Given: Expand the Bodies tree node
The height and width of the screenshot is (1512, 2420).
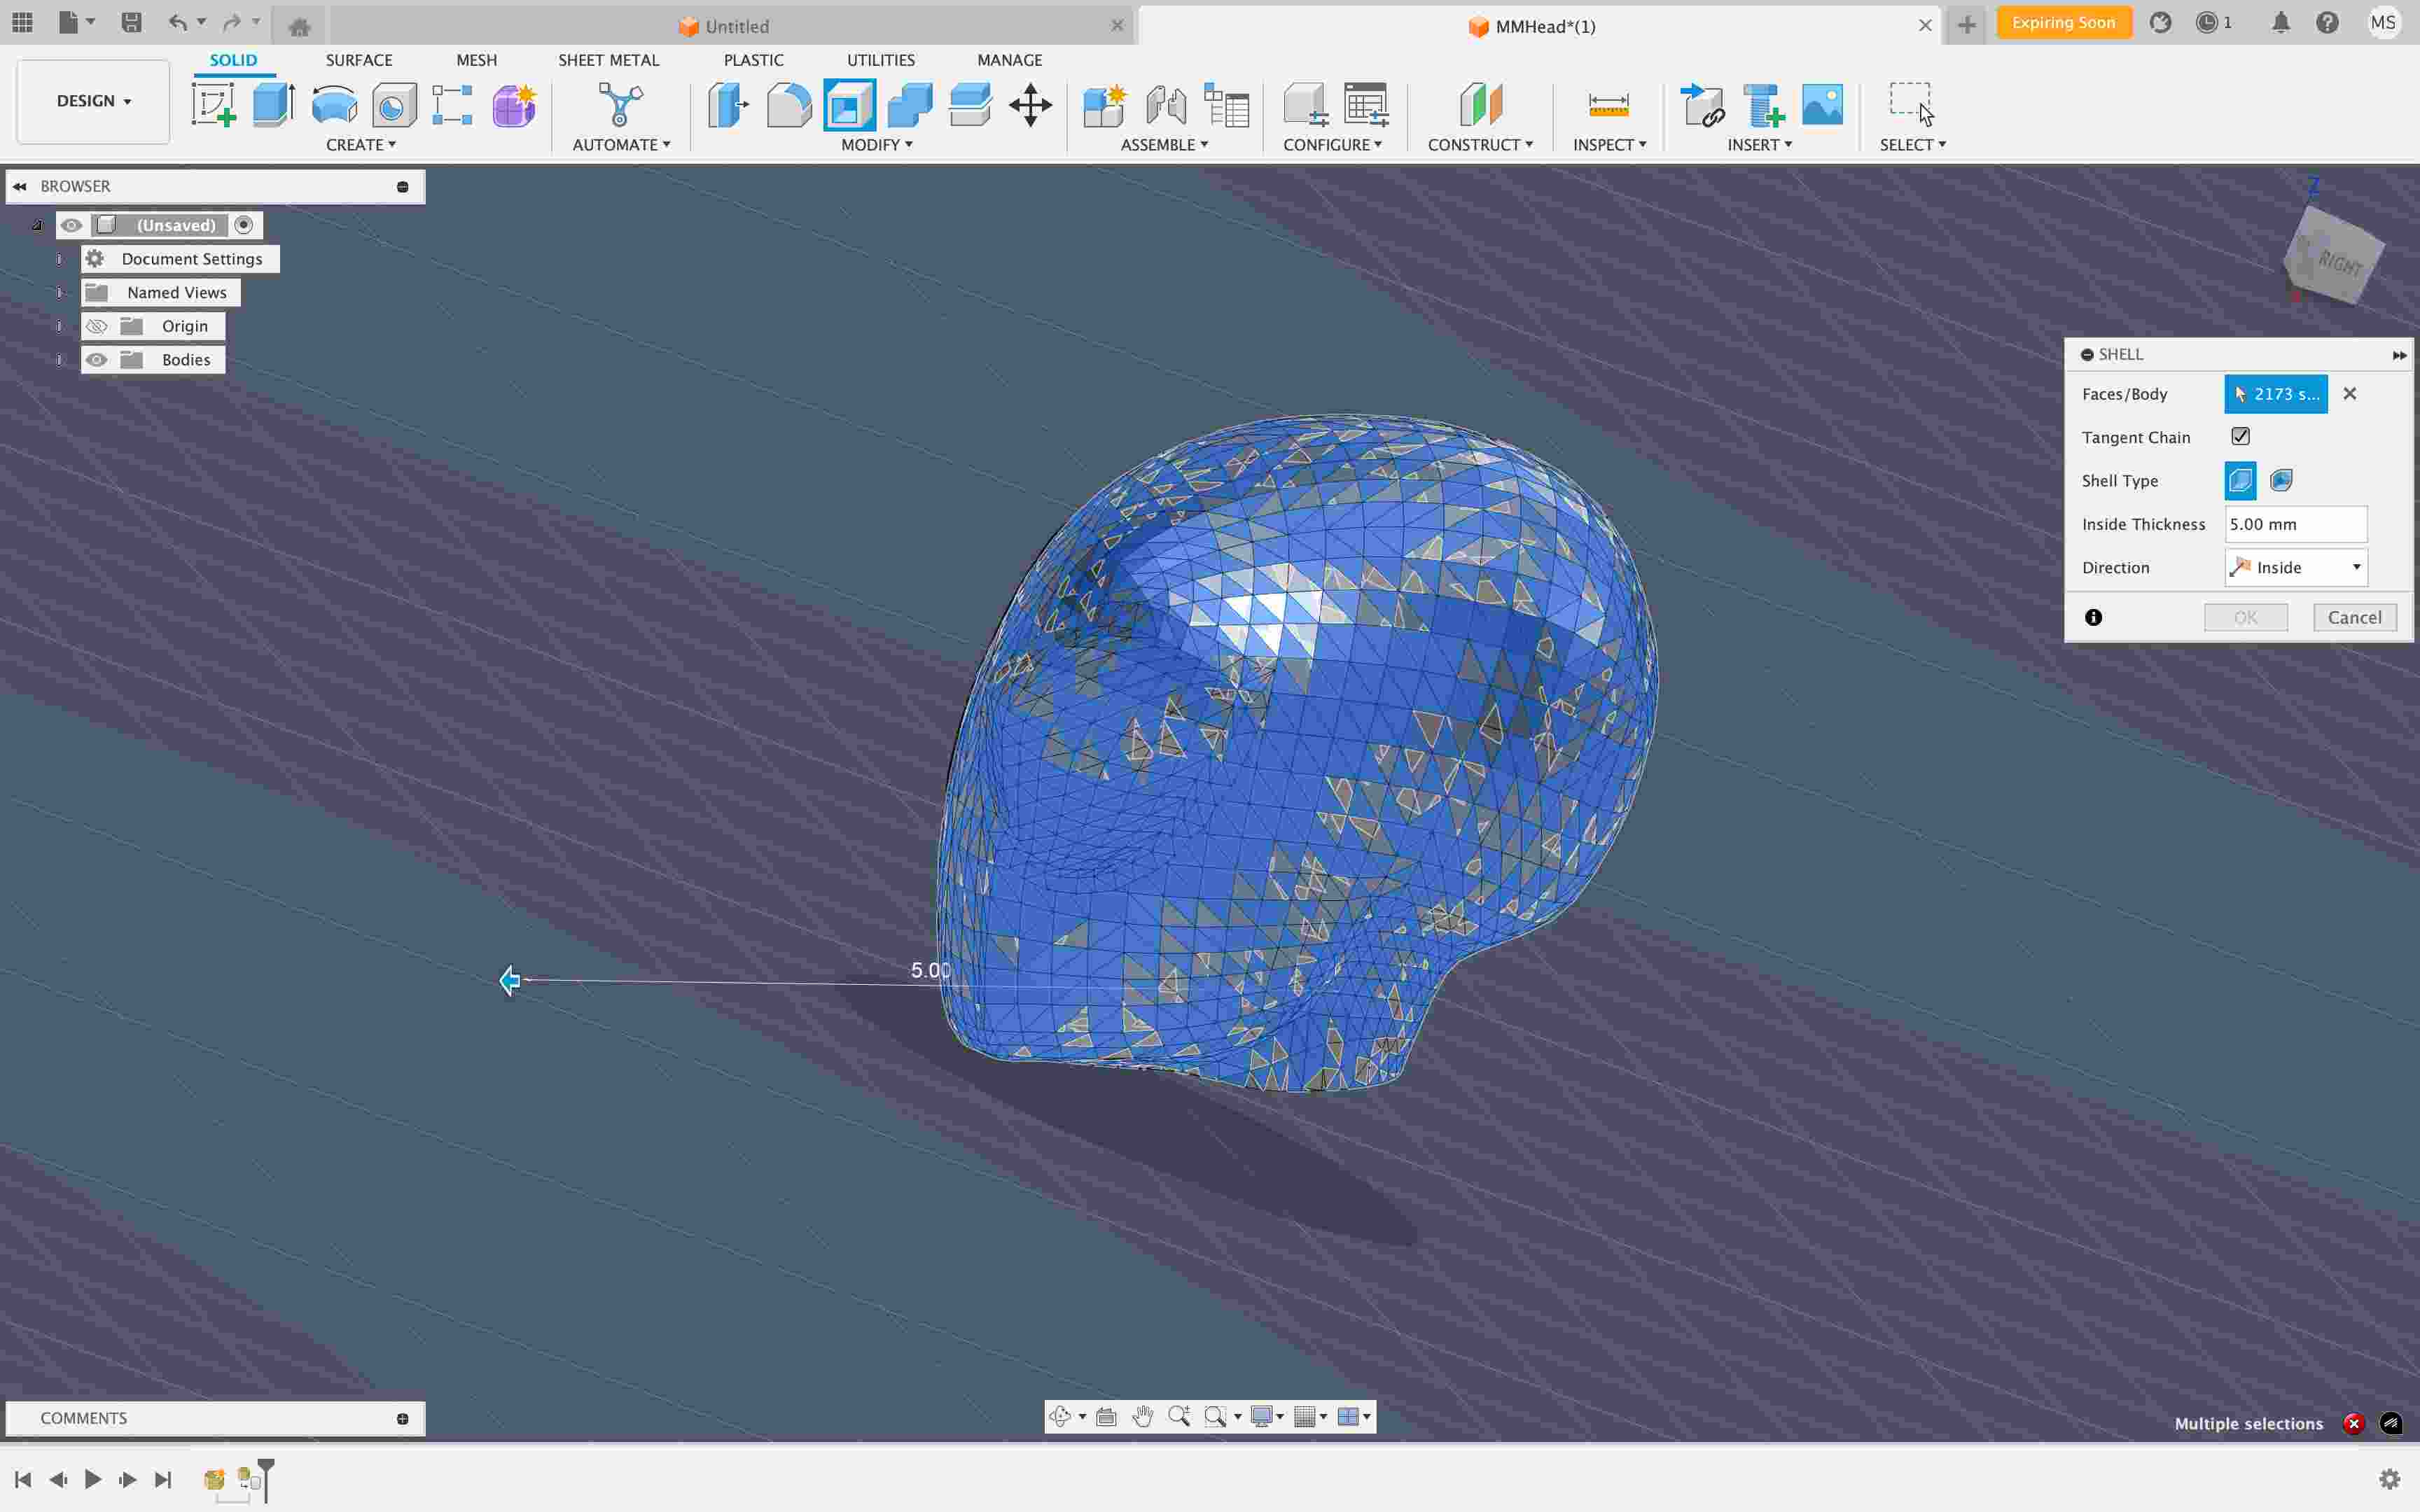Looking at the screenshot, I should click(59, 360).
